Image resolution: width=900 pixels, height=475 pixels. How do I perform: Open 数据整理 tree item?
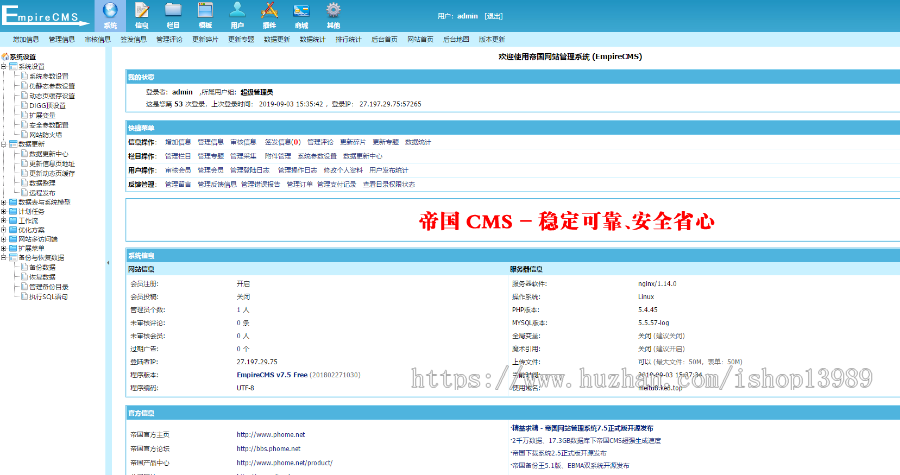tap(42, 182)
